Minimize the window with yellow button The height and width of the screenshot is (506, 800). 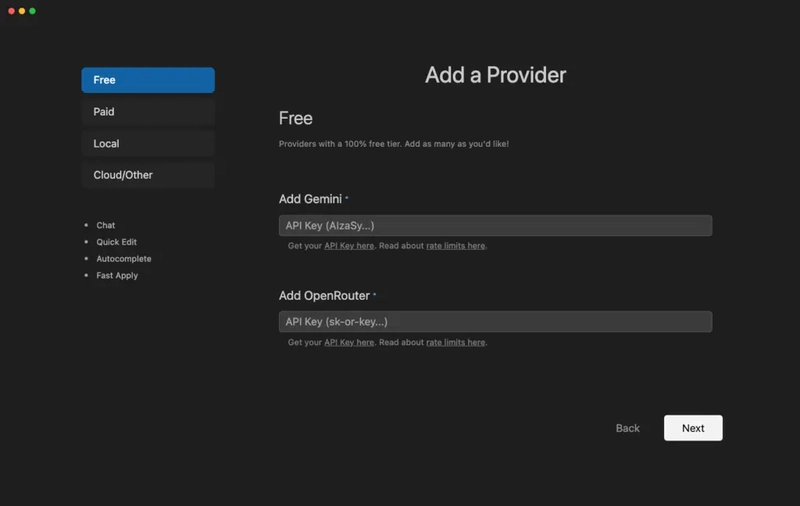(x=22, y=11)
